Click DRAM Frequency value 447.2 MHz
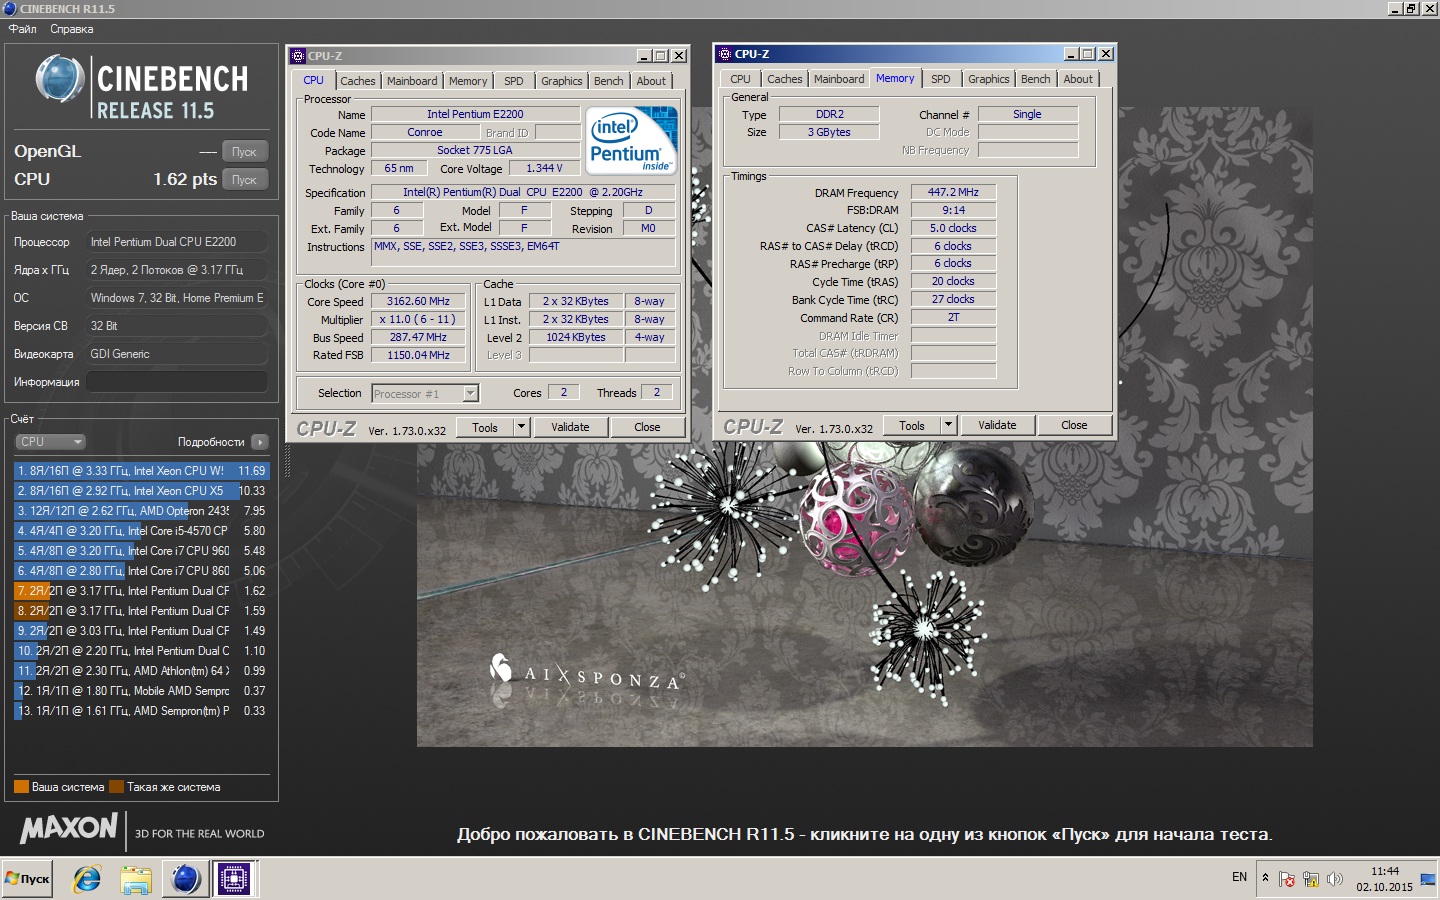Viewport: 1440px width, 900px height. (x=953, y=192)
